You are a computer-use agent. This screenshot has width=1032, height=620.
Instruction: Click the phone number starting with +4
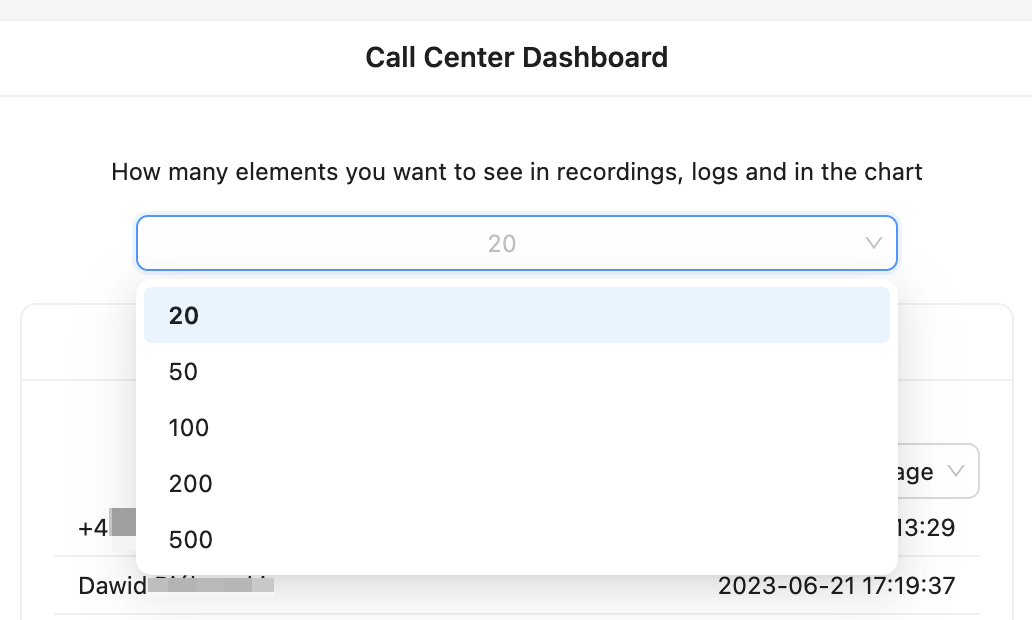pyautogui.click(x=95, y=528)
